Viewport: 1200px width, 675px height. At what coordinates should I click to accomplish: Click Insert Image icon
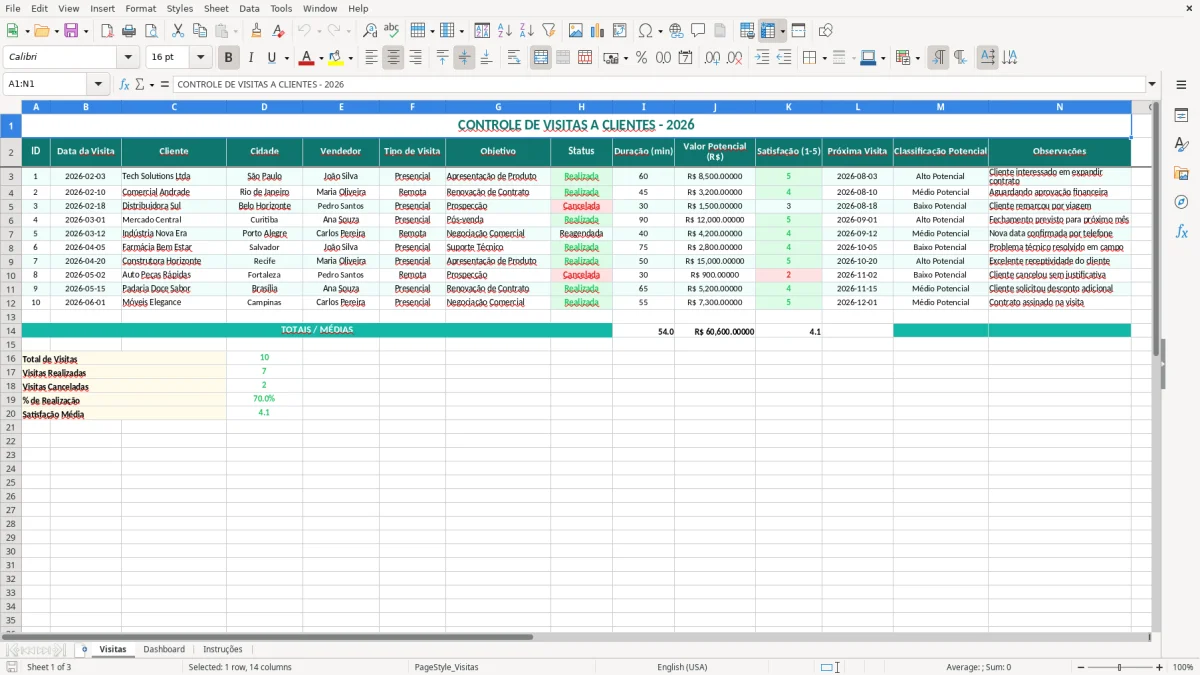[576, 31]
